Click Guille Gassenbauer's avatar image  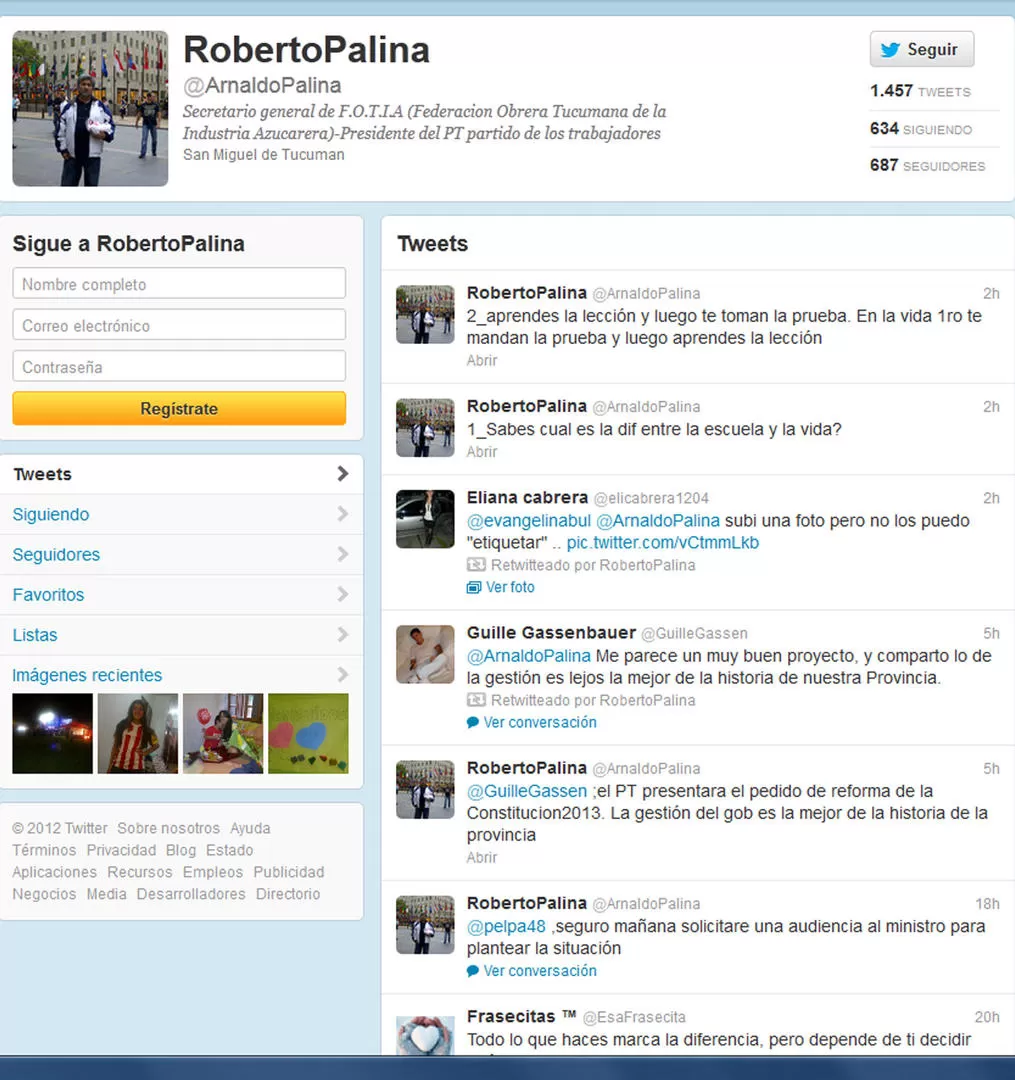[425, 654]
